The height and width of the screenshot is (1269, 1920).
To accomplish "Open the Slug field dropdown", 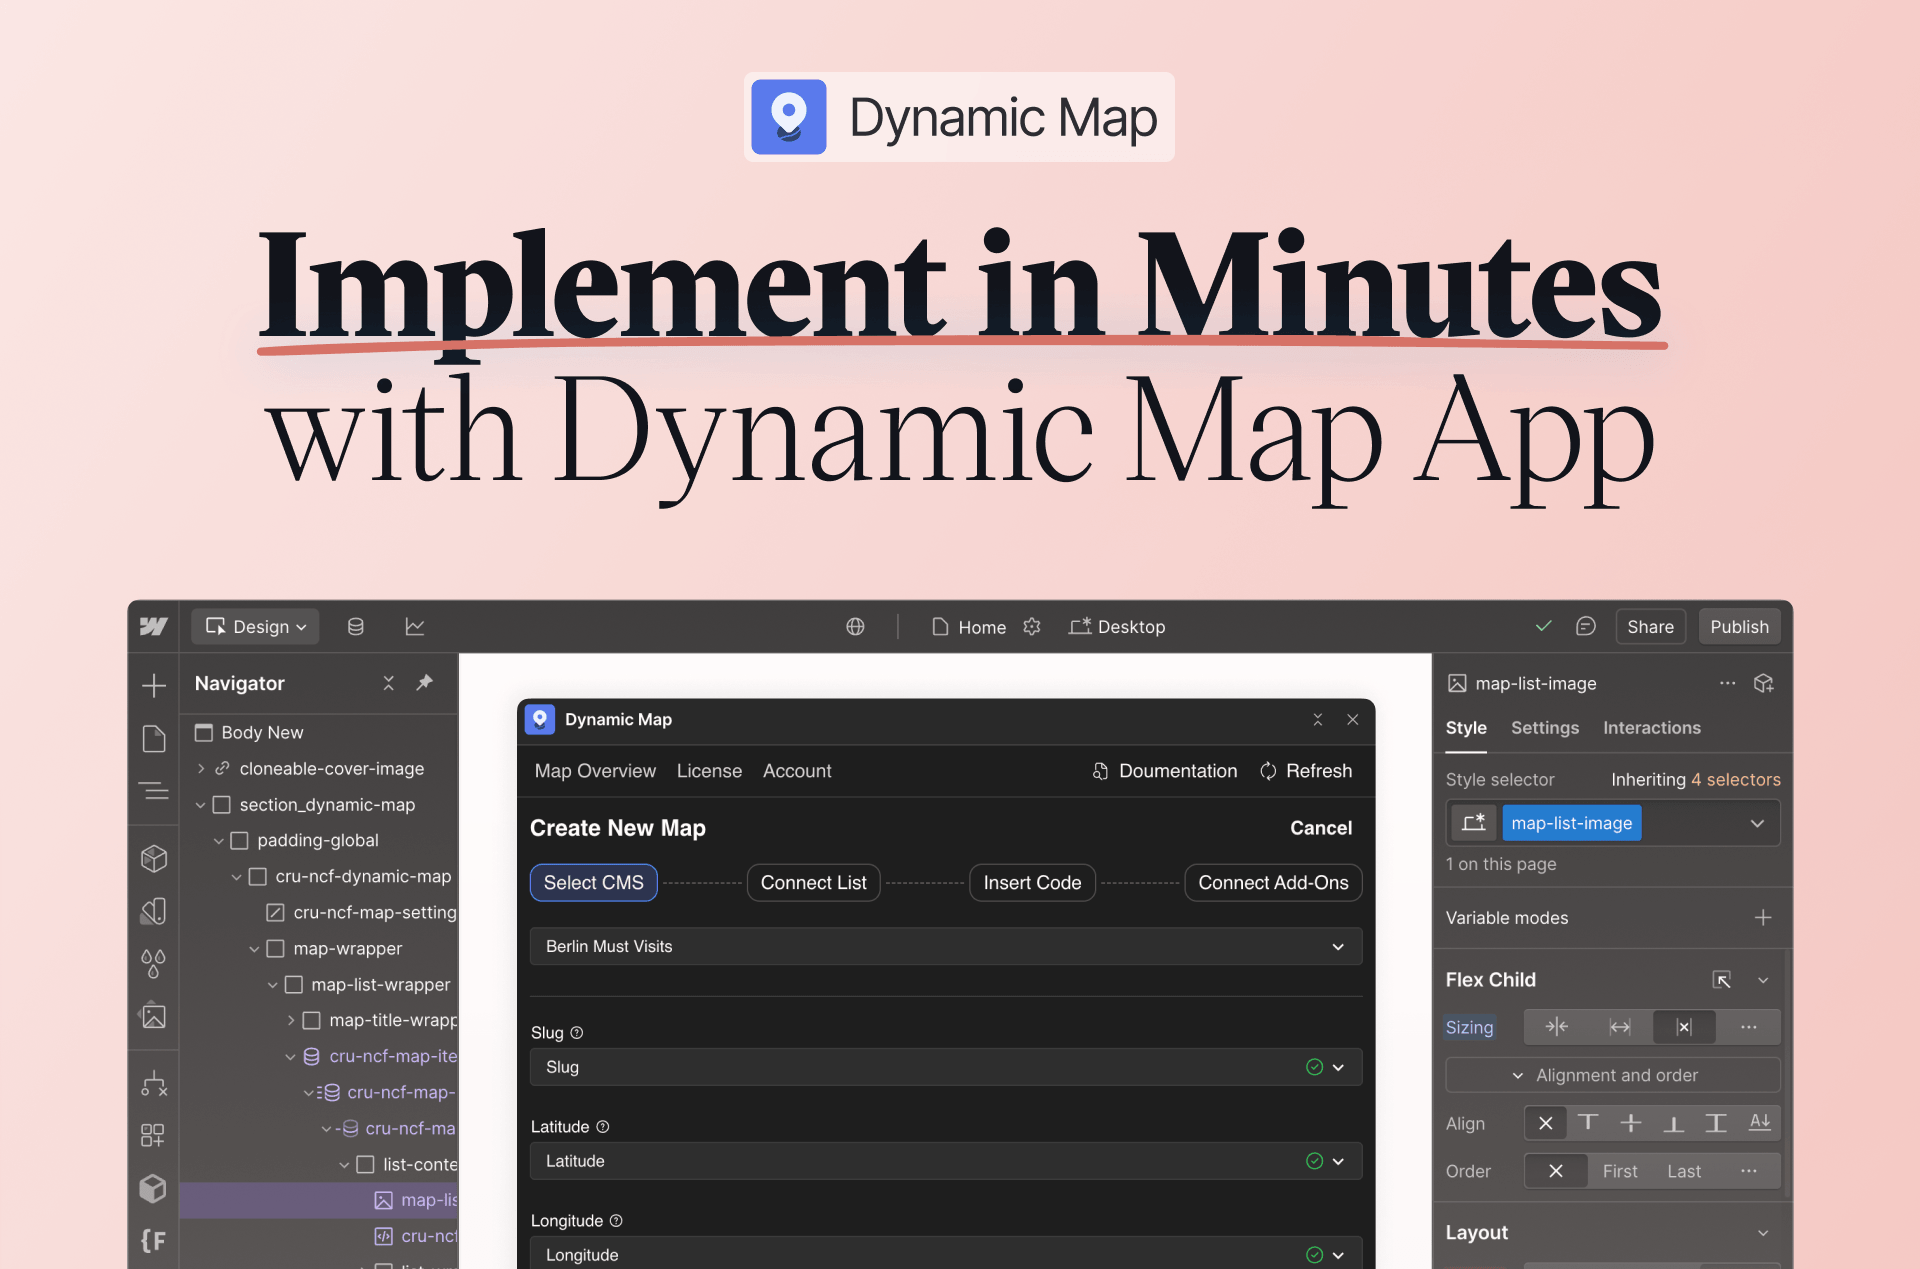I will [x=946, y=1067].
